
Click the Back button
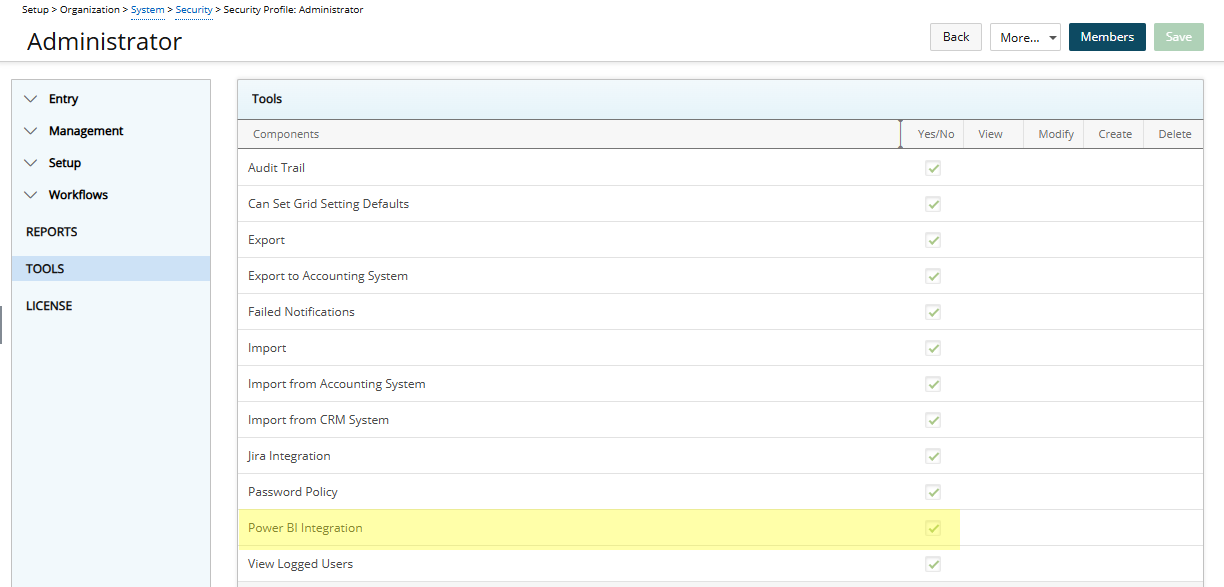point(955,36)
